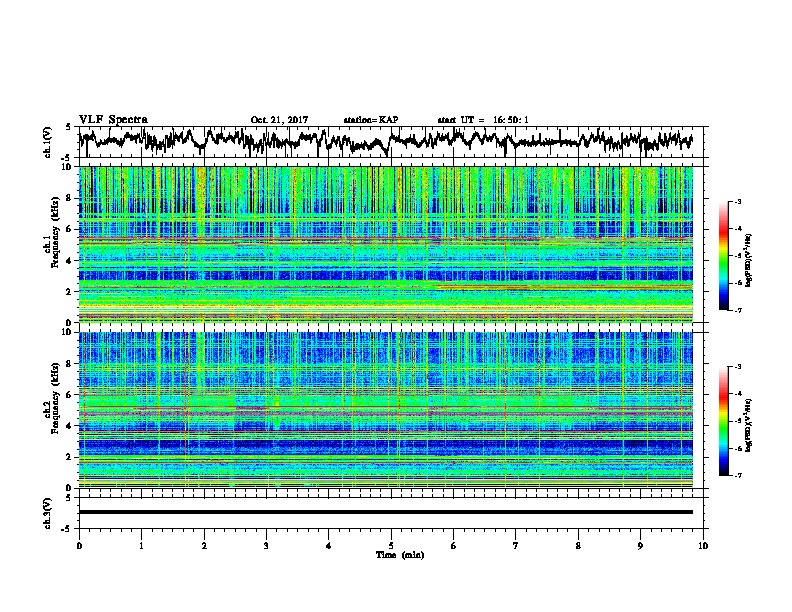Click time axis tick label "2"
The width and height of the screenshot is (792, 612).
tap(204, 546)
